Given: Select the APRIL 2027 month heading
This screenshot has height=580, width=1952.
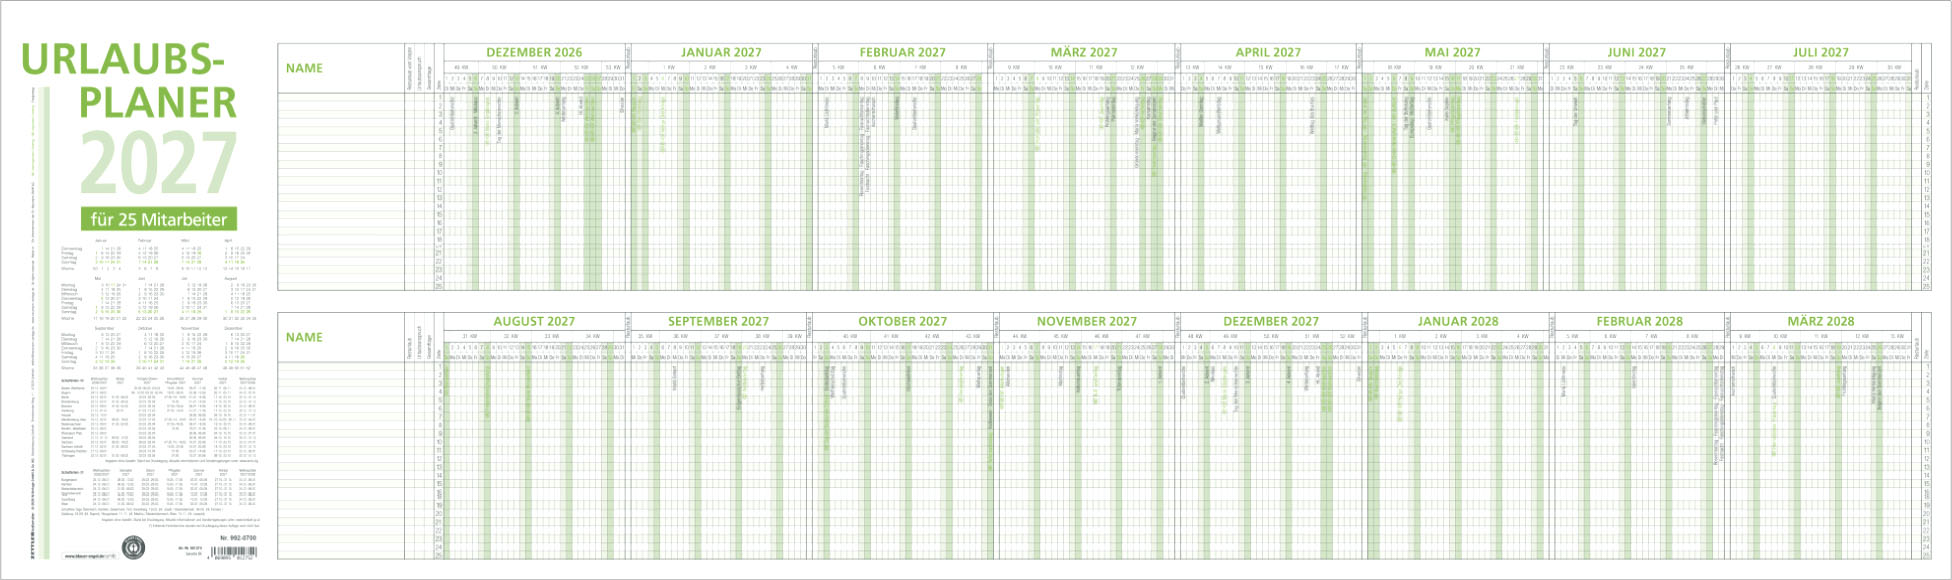Looking at the screenshot, I should pyautogui.click(x=1268, y=52).
